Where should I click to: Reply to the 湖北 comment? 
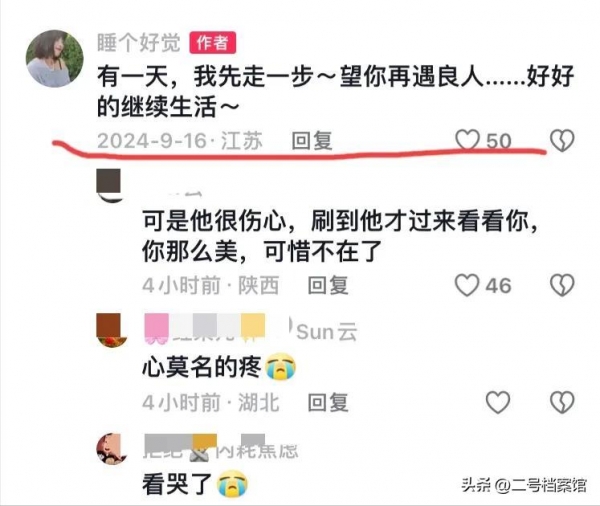(x=328, y=402)
